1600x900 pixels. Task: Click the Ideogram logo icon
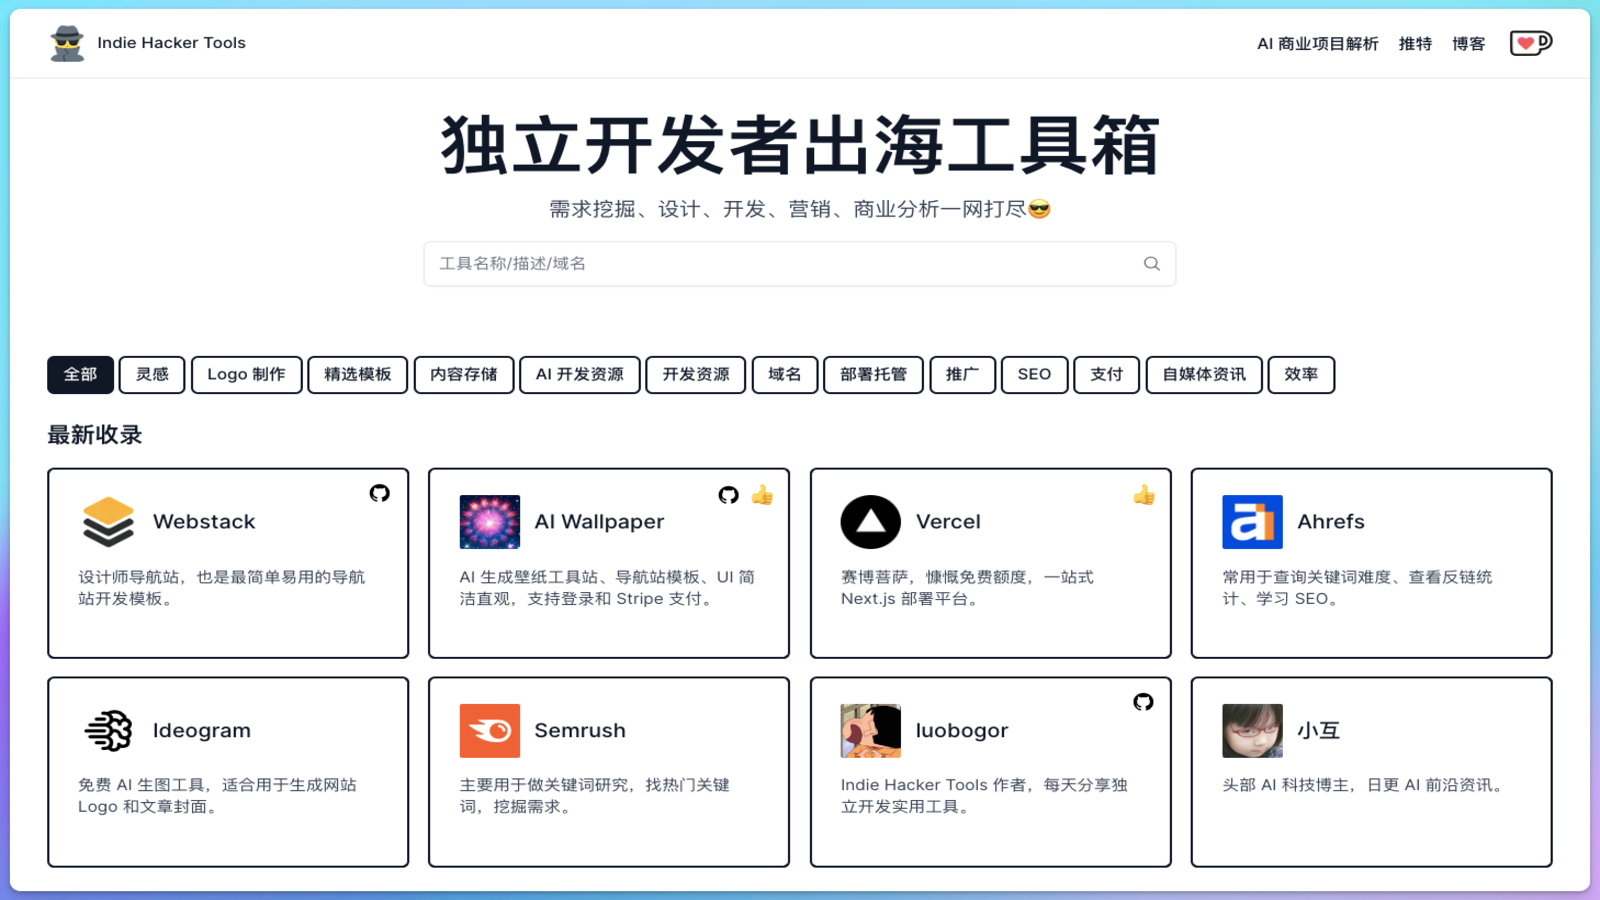[x=108, y=731]
